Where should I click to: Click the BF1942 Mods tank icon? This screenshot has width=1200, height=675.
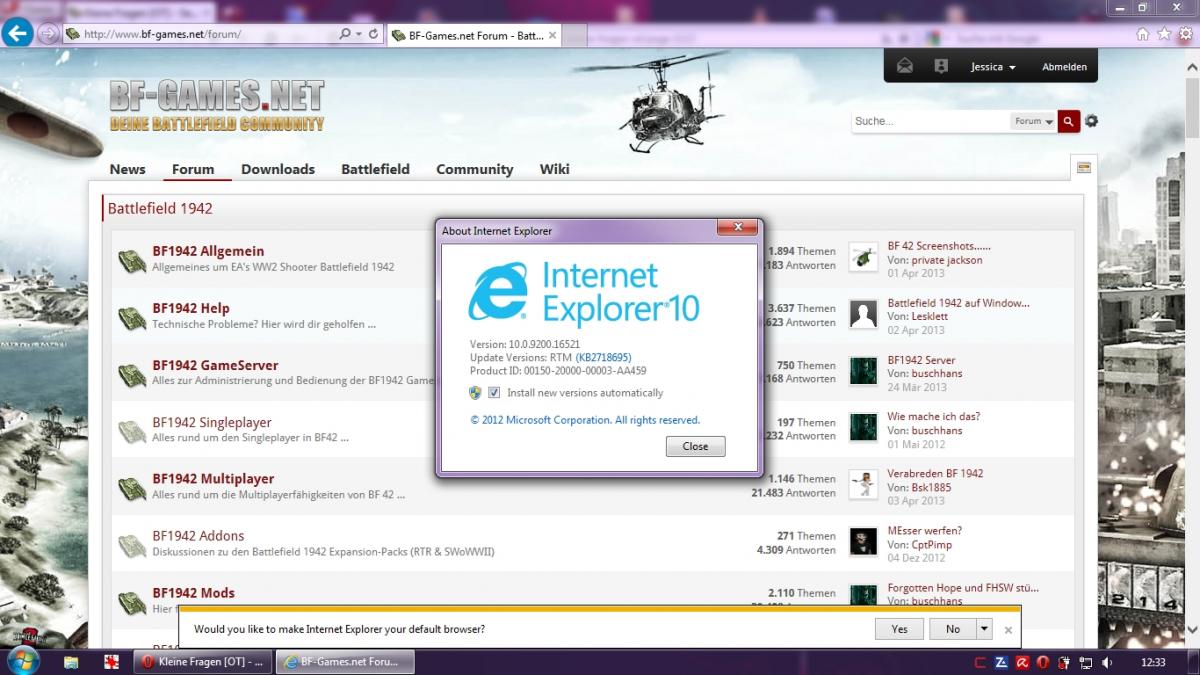click(132, 601)
